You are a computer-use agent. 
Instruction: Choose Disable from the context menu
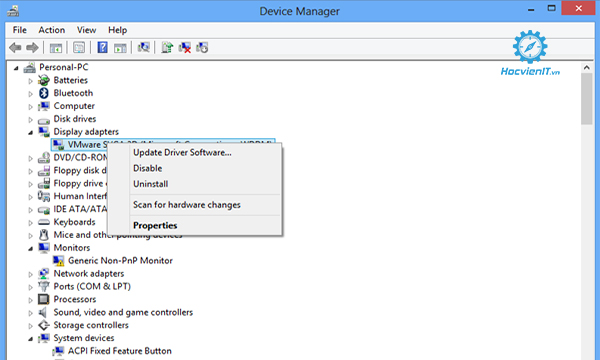coord(195,168)
